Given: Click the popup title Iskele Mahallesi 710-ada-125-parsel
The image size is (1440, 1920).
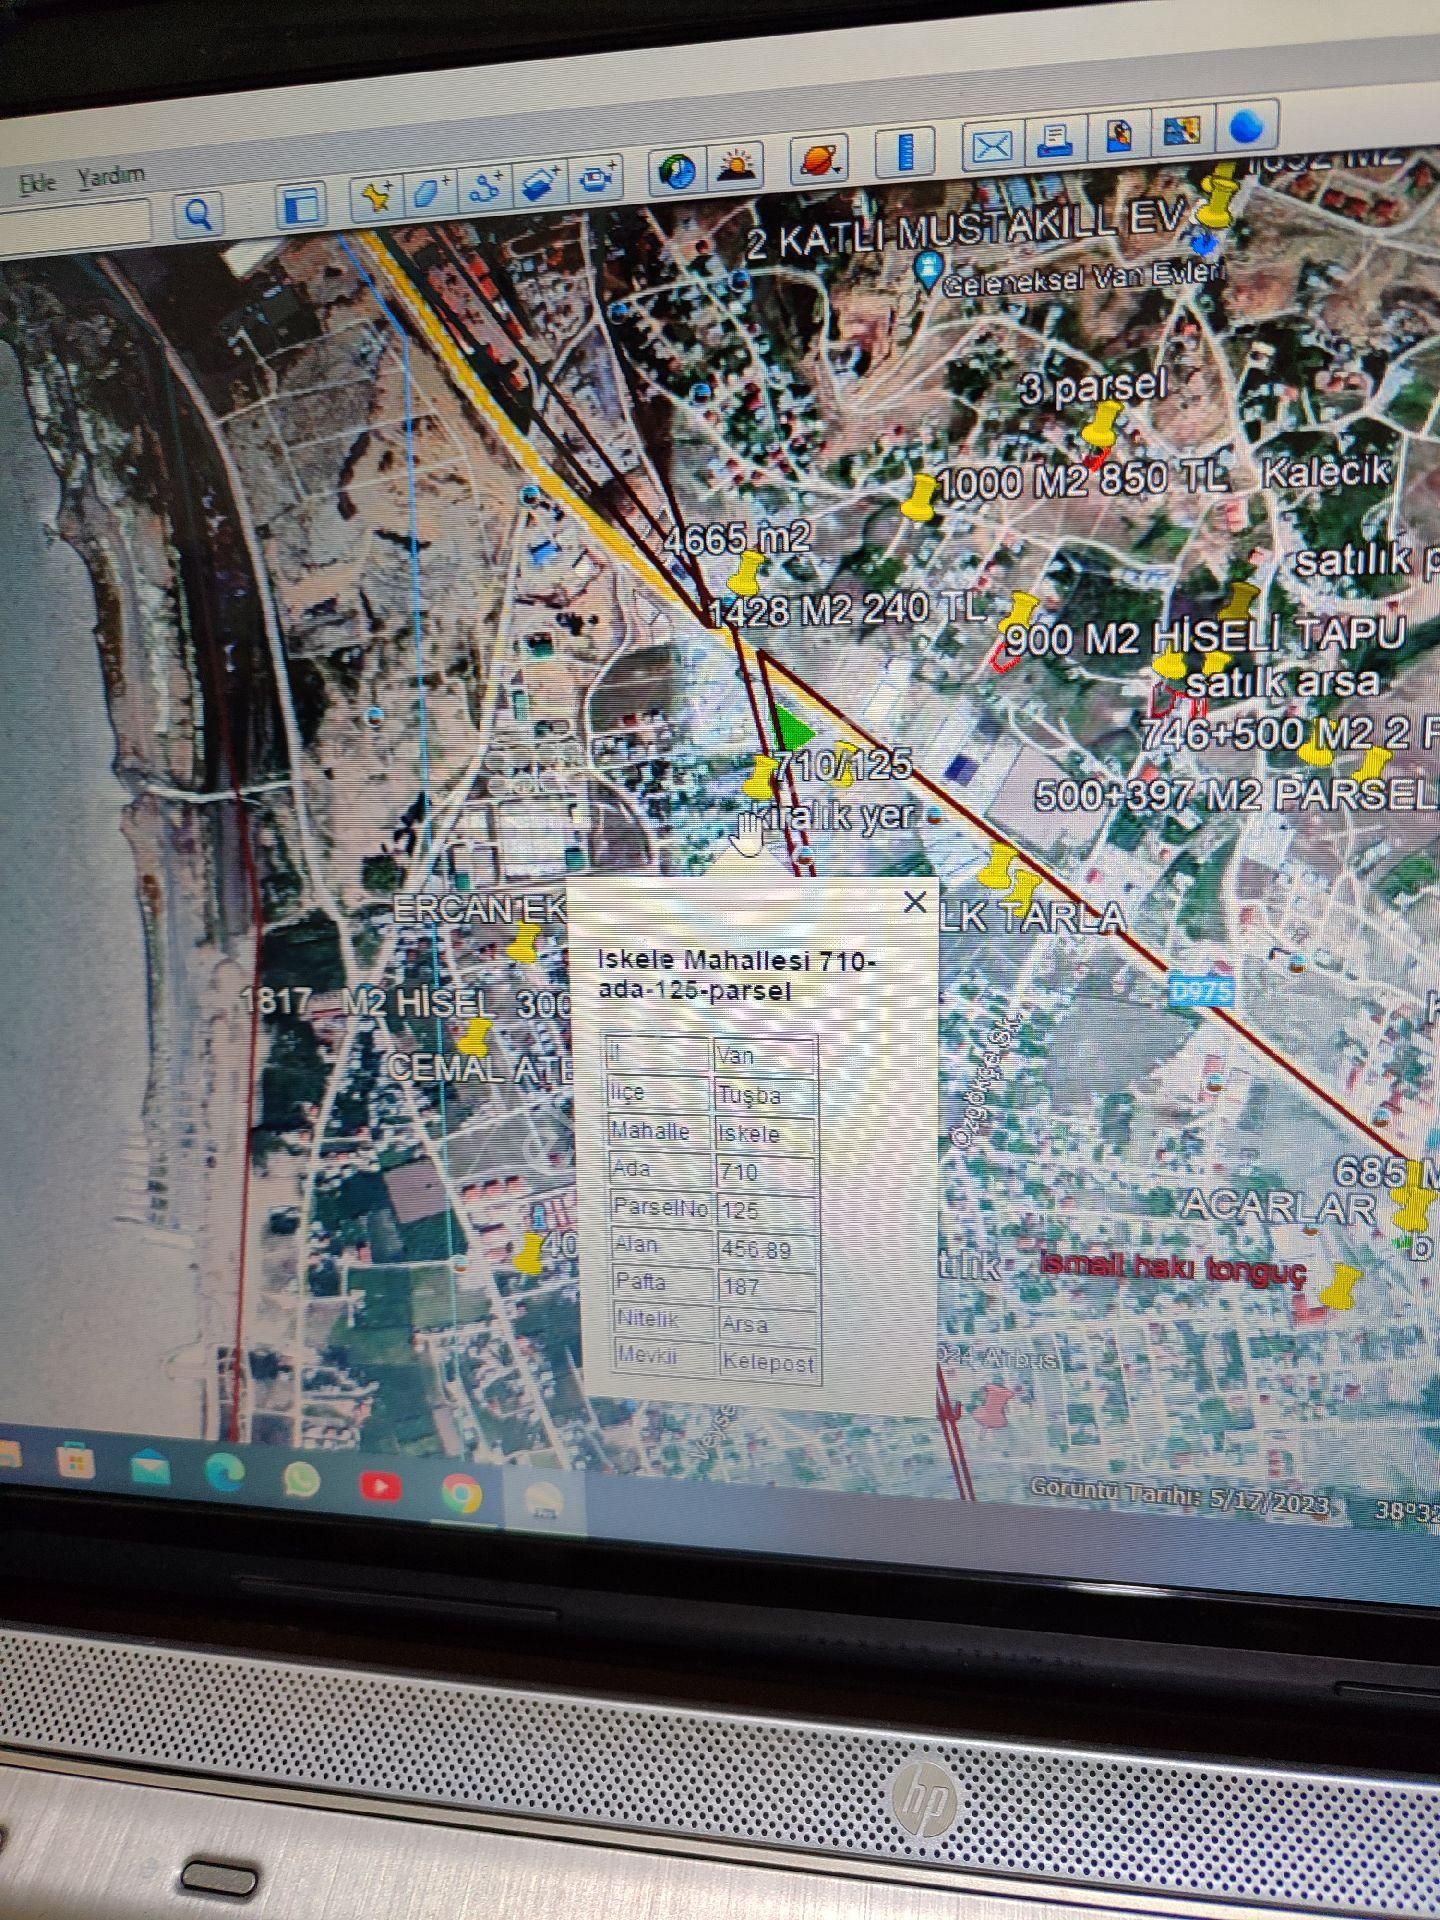Looking at the screenshot, I should tap(737, 976).
